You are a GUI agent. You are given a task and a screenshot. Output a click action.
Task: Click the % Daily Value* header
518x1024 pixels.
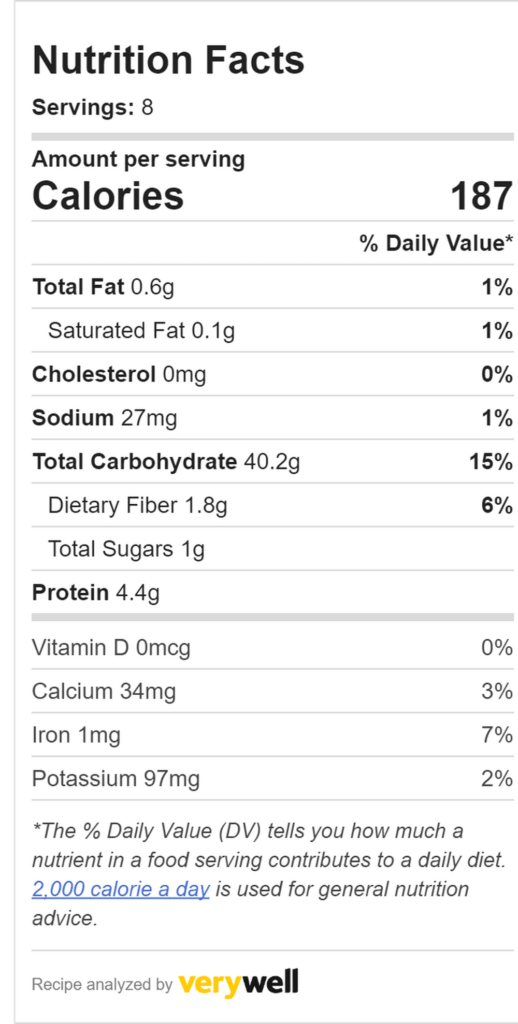[x=436, y=244]
